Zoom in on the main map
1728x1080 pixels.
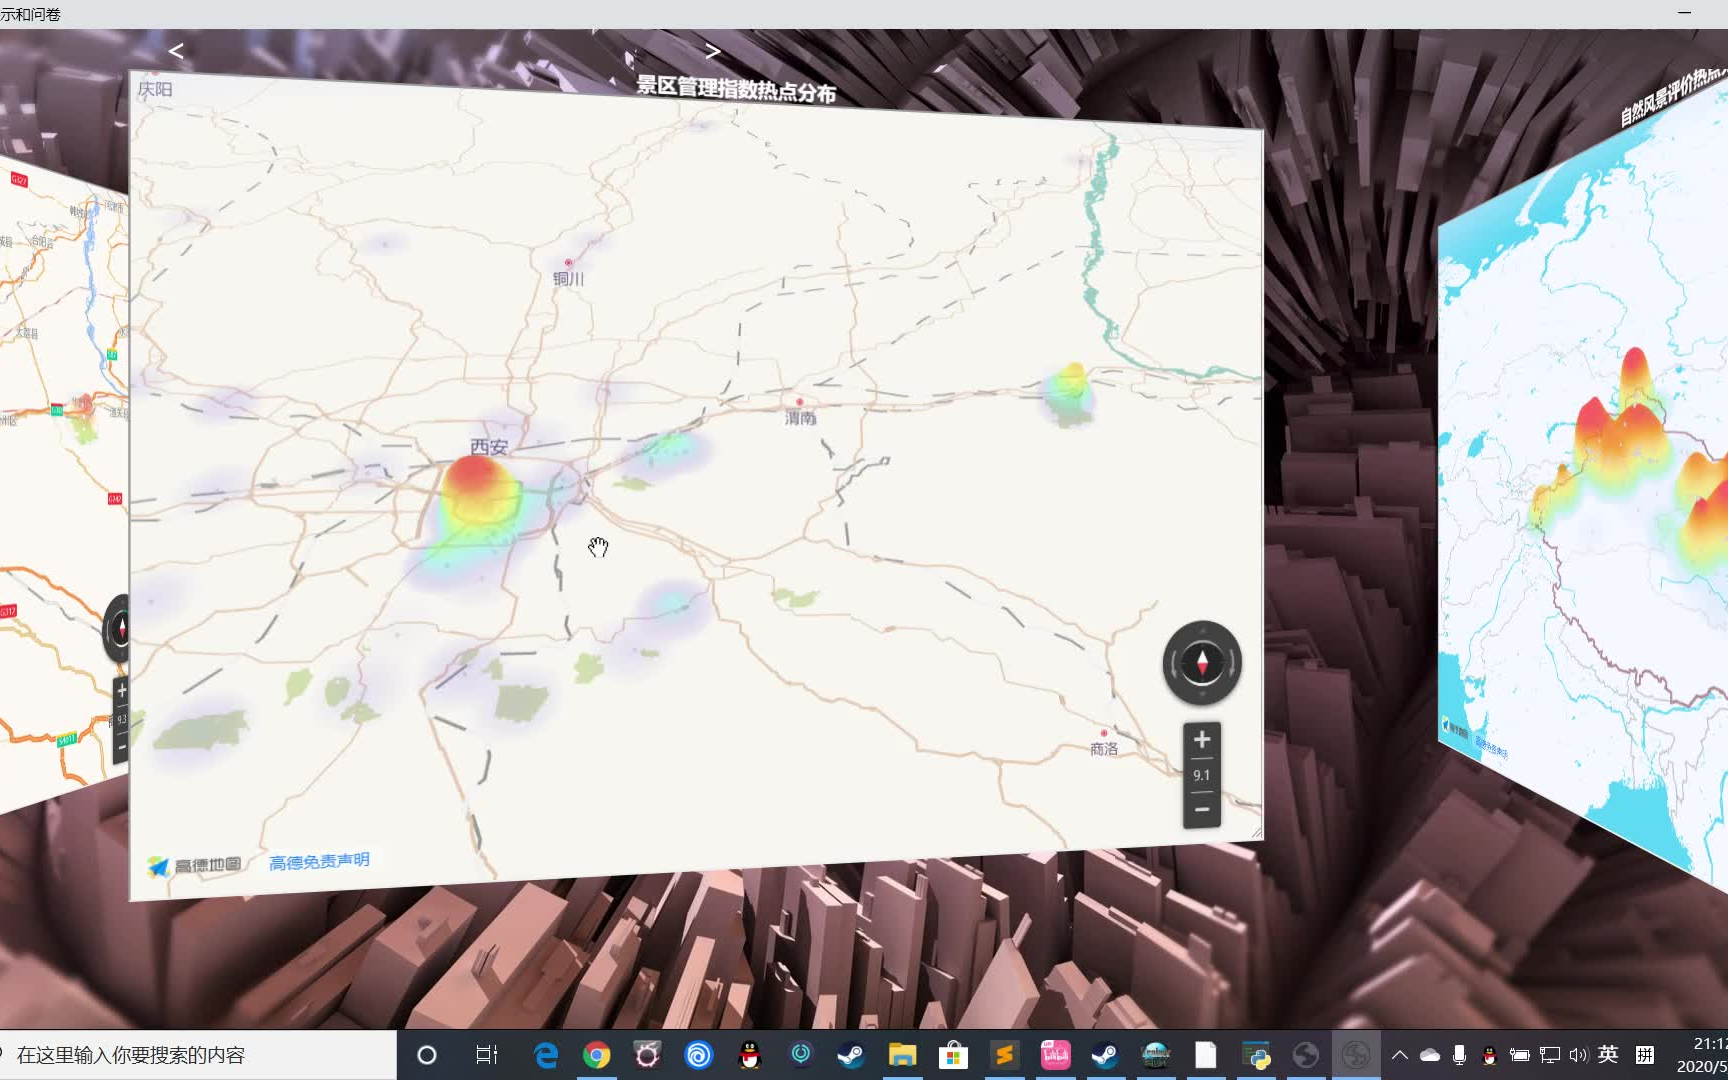[x=1202, y=740]
